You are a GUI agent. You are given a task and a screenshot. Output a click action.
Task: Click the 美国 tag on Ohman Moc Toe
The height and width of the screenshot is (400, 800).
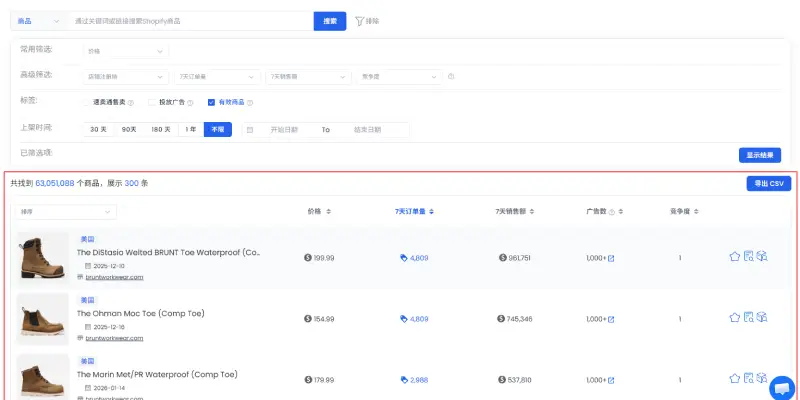click(x=88, y=300)
